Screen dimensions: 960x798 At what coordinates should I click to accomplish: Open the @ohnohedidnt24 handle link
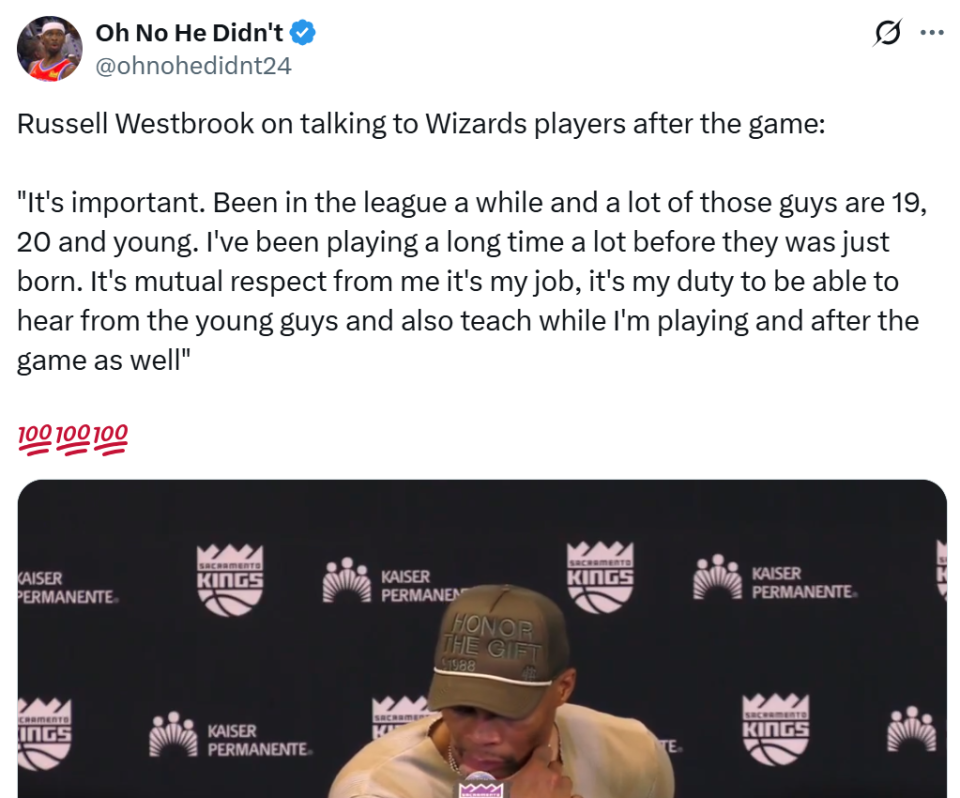[x=193, y=66]
